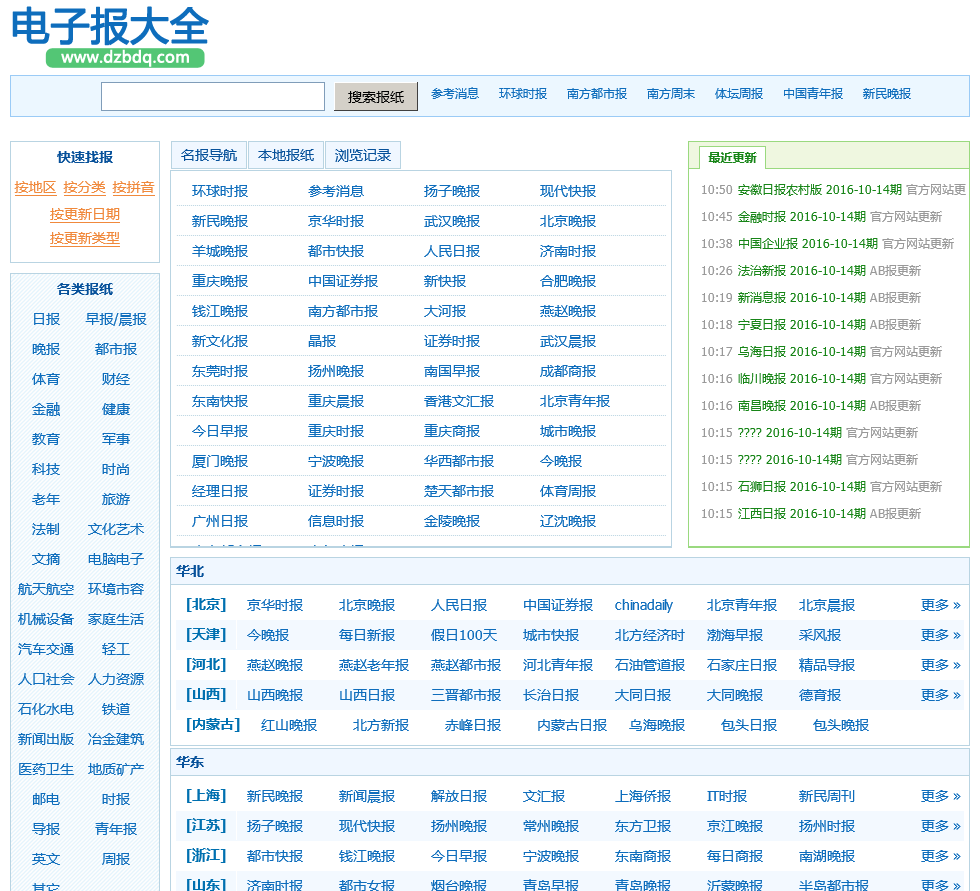The image size is (980, 891).
Task: Click the 电子报大全 site logo
Action: pyautogui.click(x=110, y=36)
